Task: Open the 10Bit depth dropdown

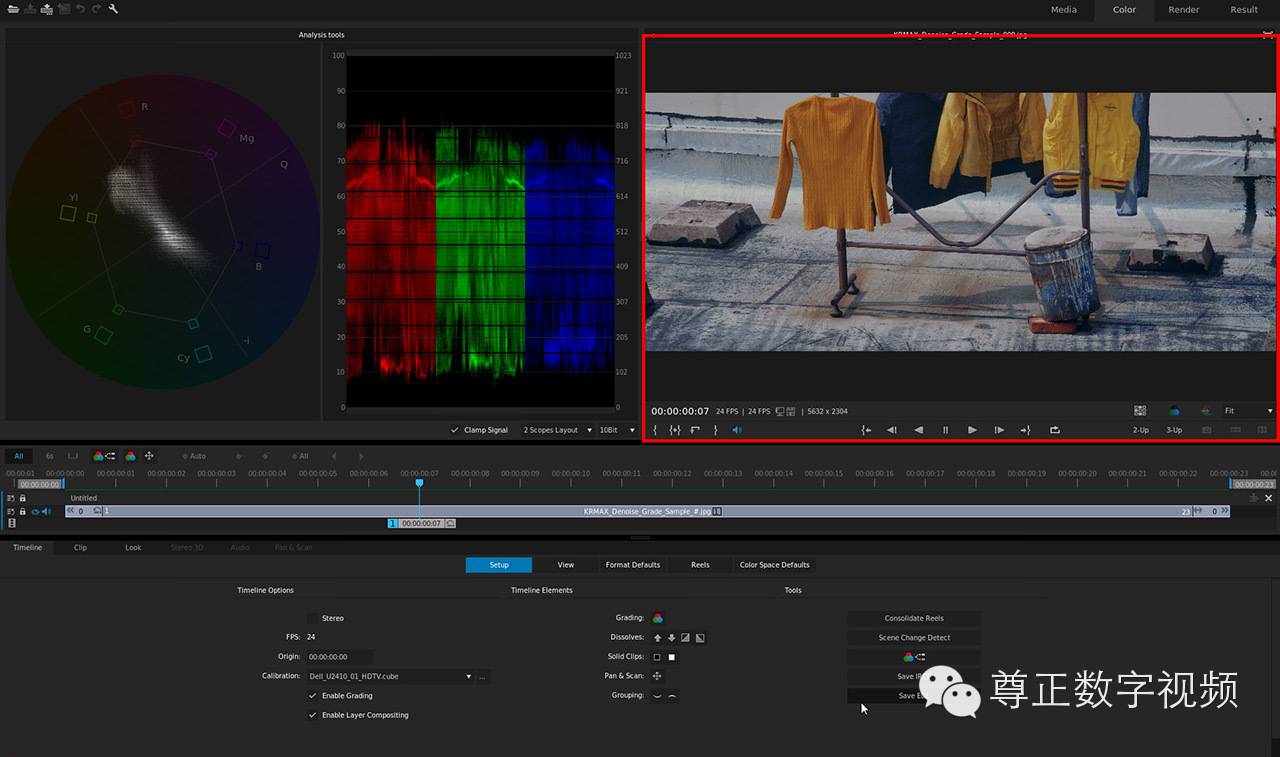Action: pos(616,430)
